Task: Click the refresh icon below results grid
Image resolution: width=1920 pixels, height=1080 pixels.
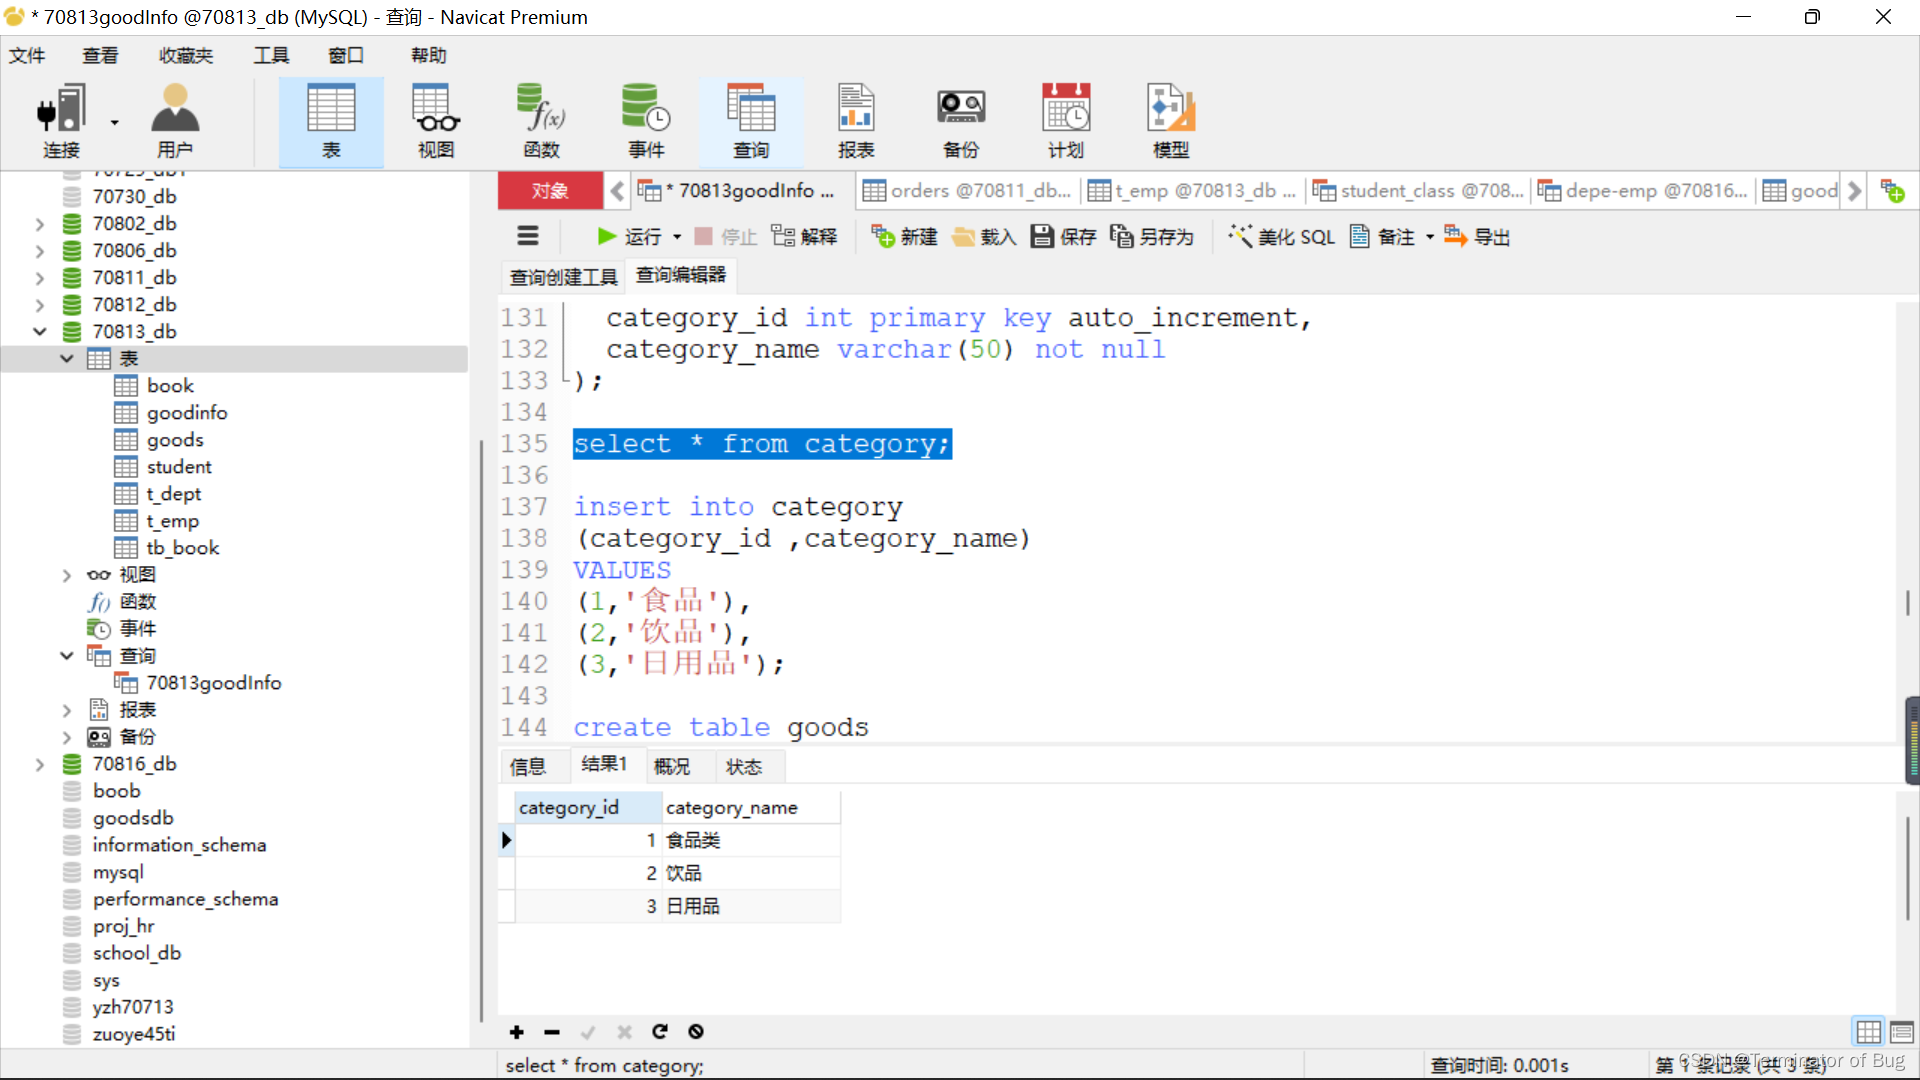Action: [660, 1032]
